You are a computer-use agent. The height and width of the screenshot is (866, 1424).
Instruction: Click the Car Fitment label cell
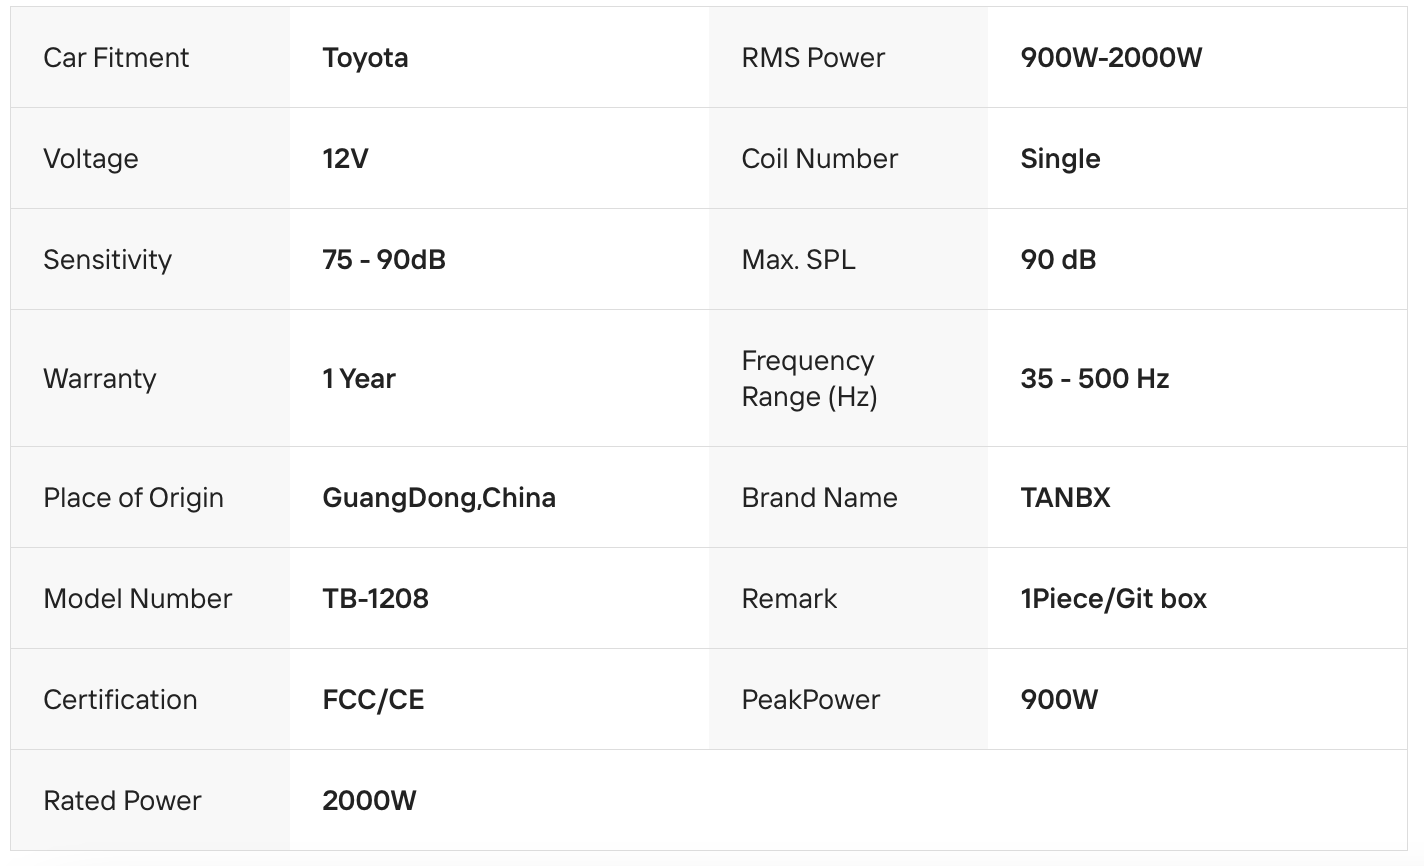[x=116, y=58]
